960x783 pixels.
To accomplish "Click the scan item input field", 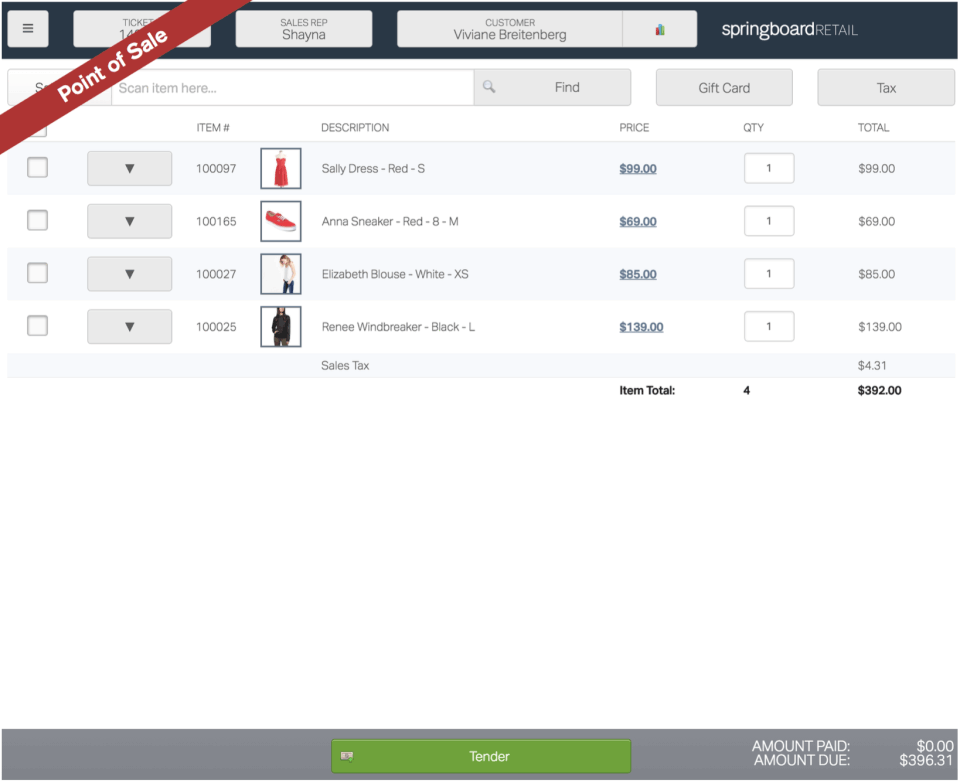I will (x=290, y=87).
